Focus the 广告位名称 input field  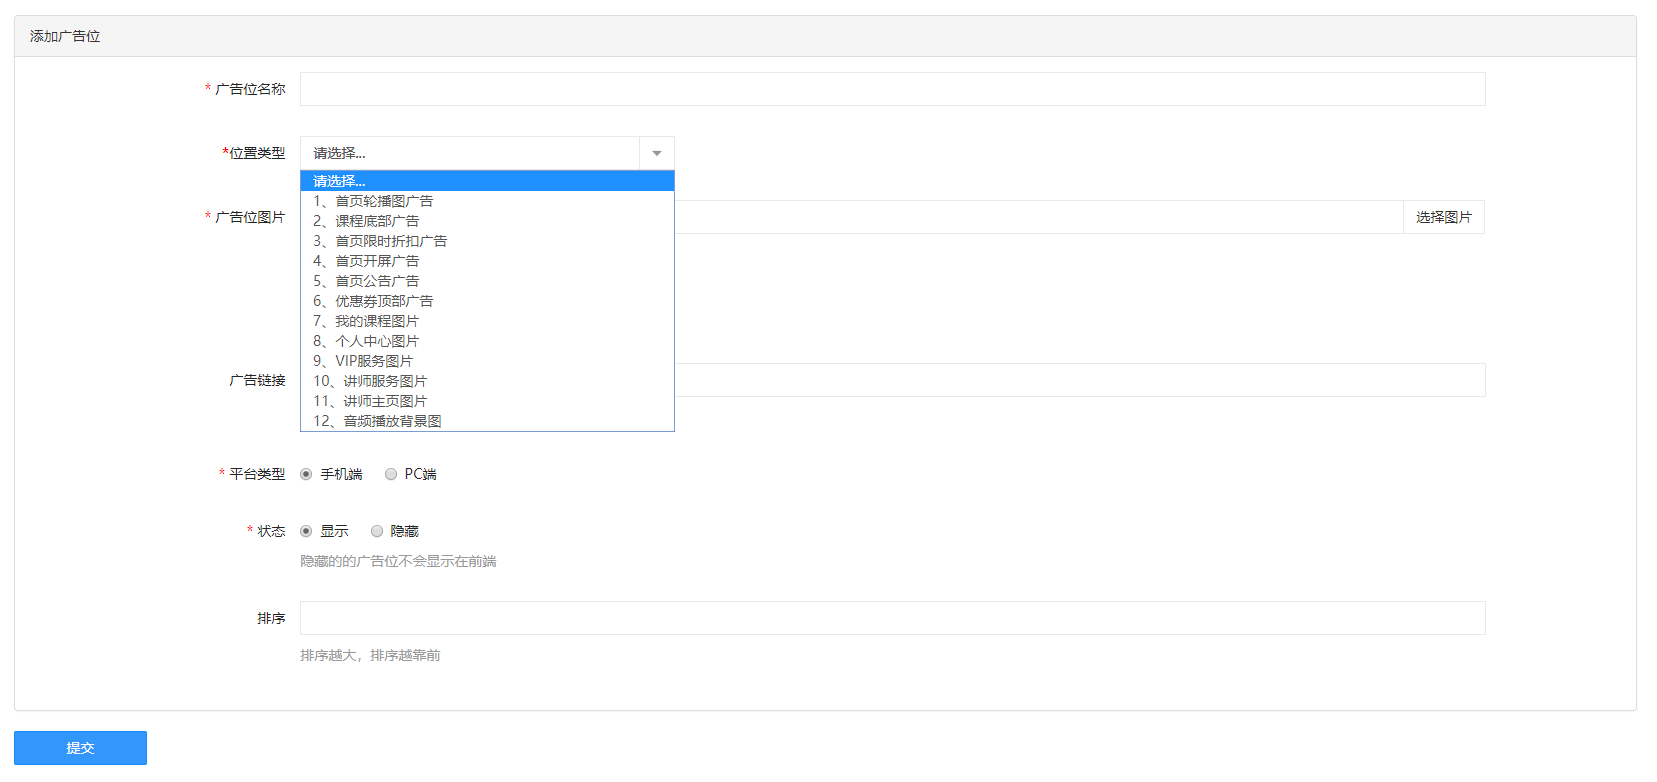(892, 89)
